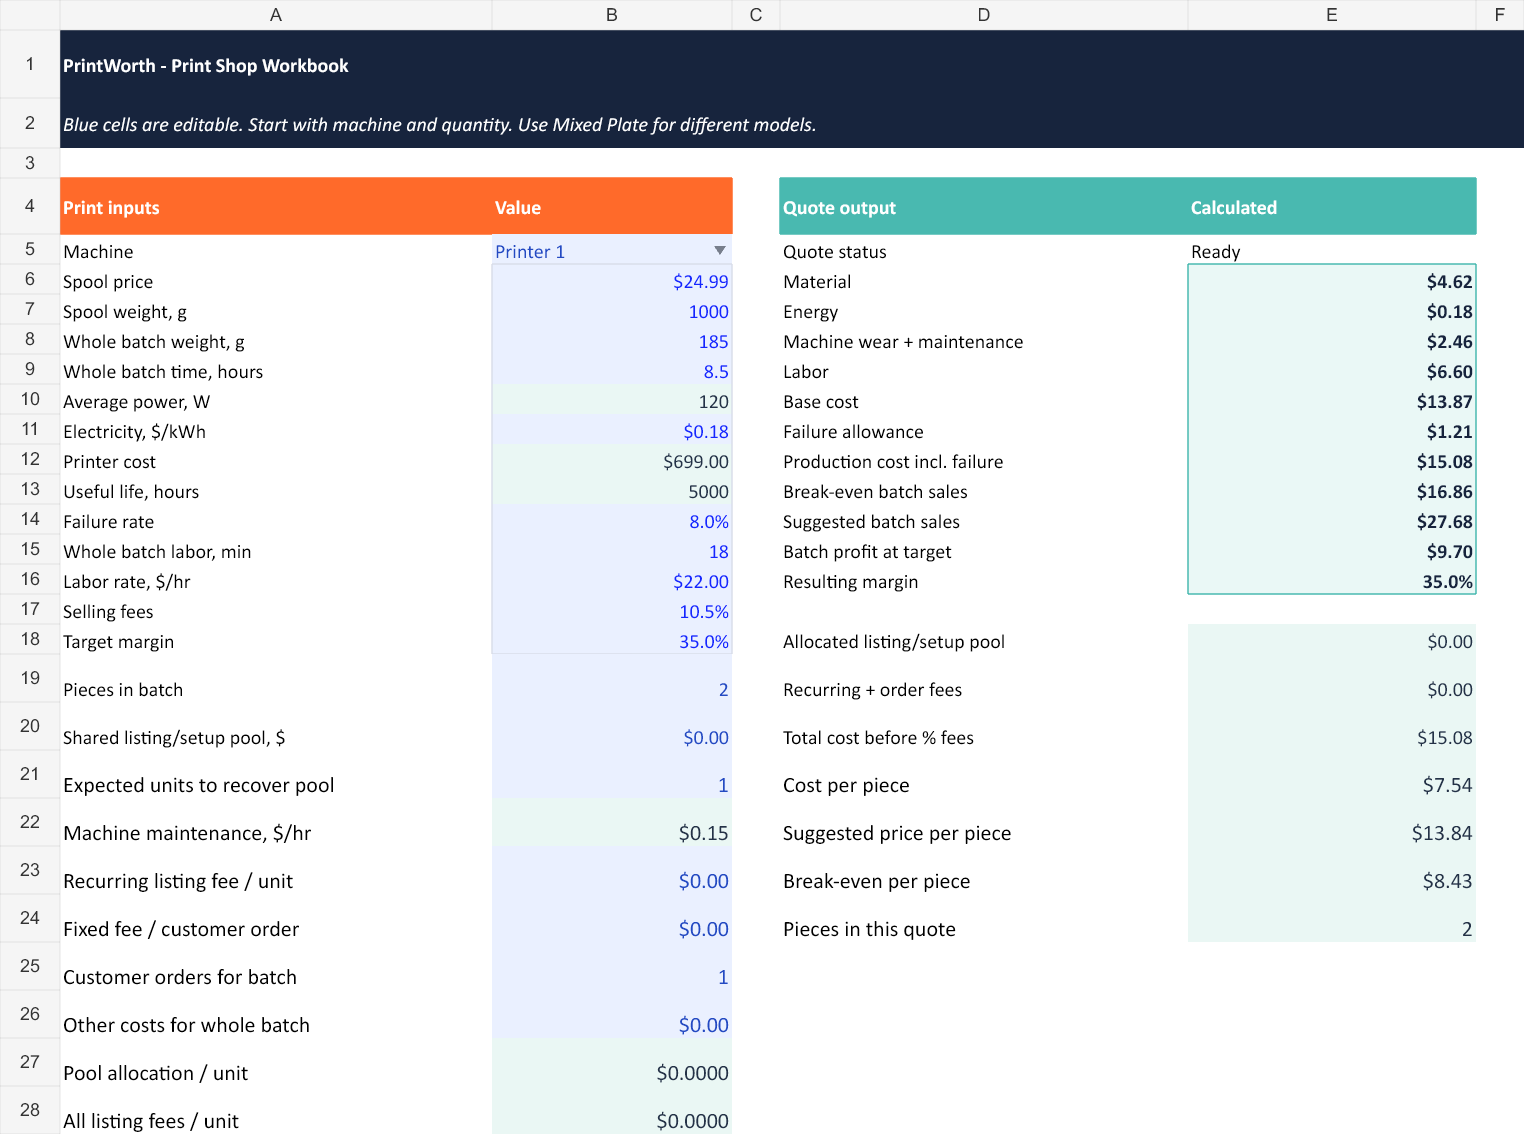This screenshot has width=1524, height=1134.
Task: Select the Labor rate cell $22.00
Action: point(612,581)
